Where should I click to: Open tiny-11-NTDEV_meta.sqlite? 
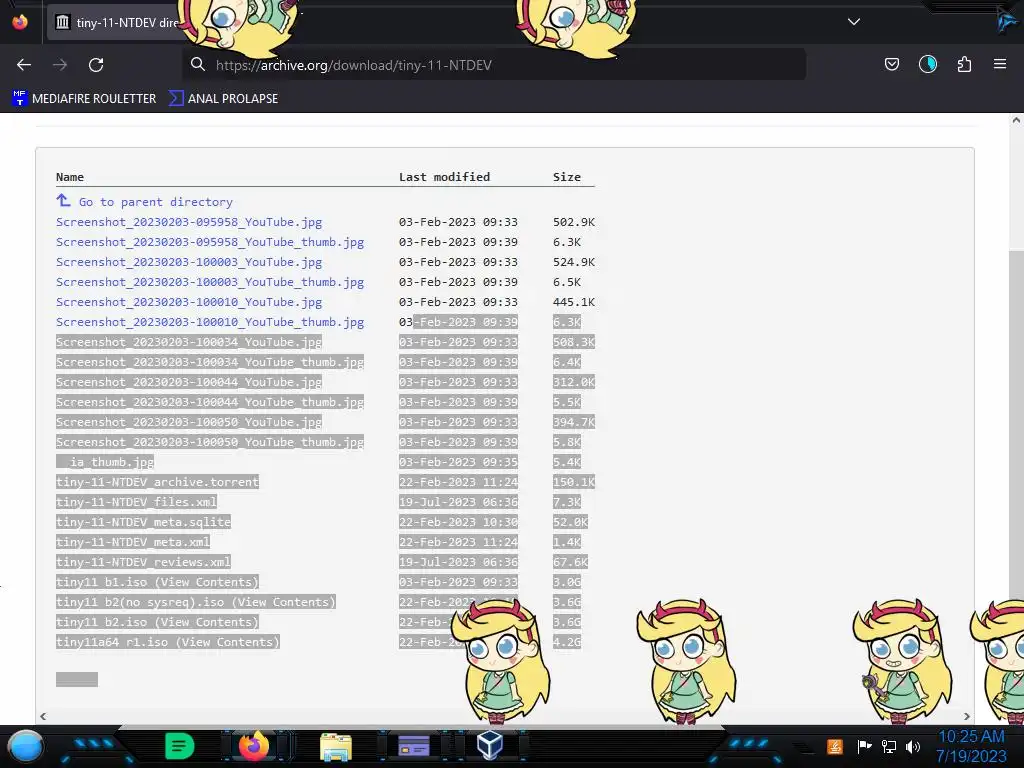(144, 522)
